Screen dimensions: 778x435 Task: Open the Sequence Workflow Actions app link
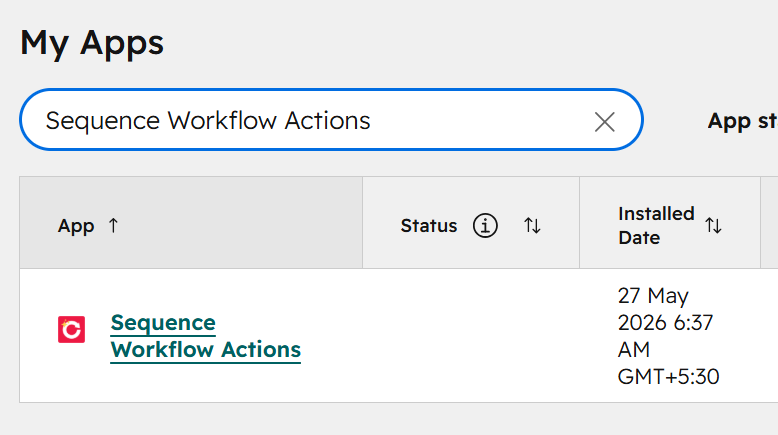(205, 336)
